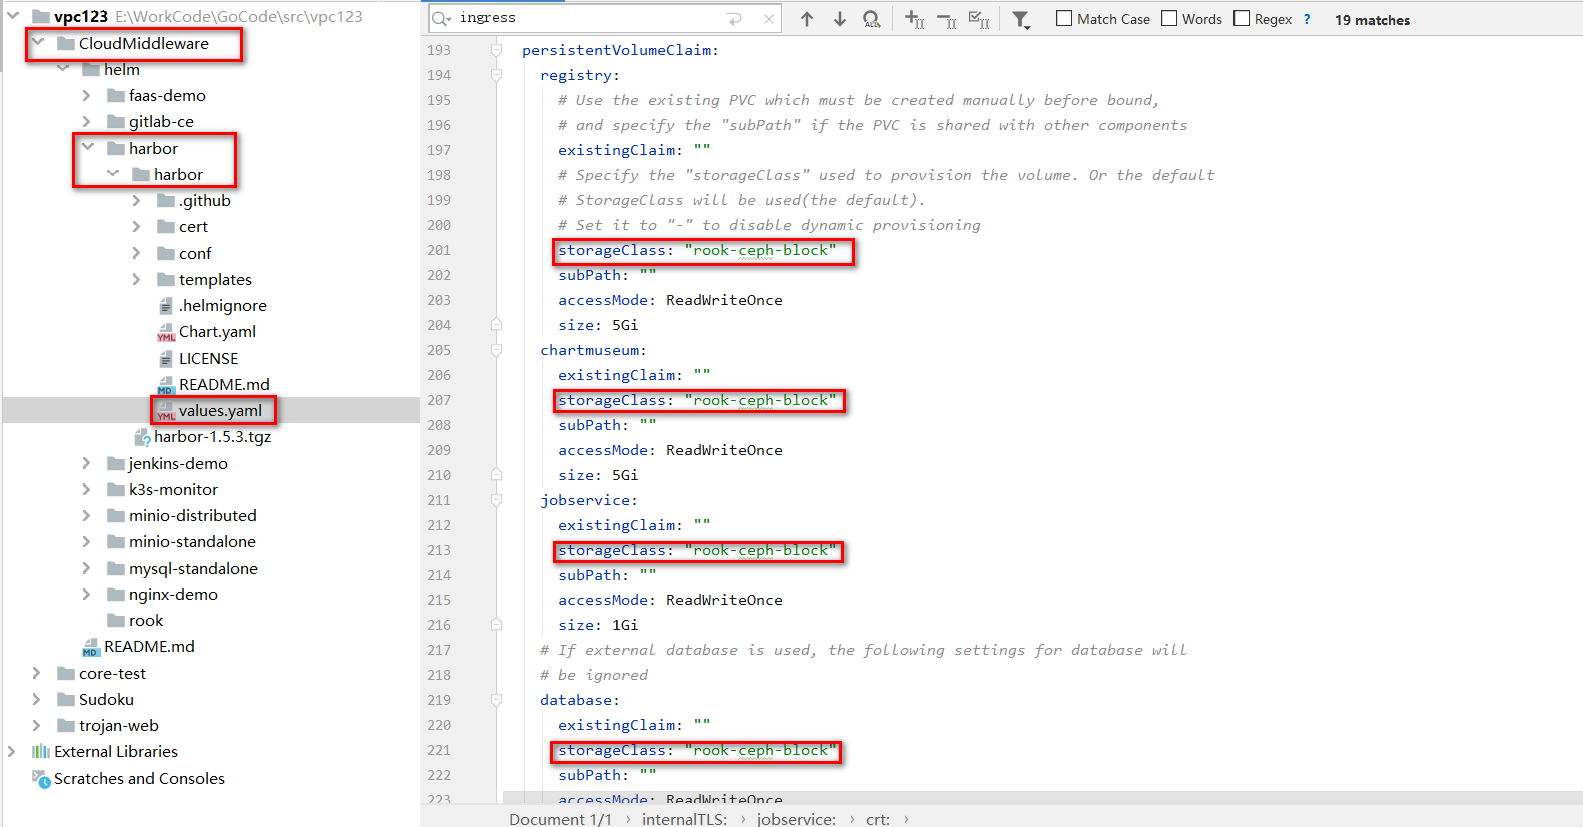
Task: Expand the External Libraries node
Action: pos(12,751)
